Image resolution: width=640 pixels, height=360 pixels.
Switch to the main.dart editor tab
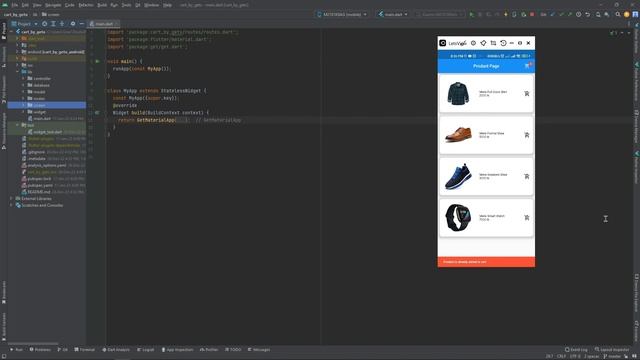(104, 24)
